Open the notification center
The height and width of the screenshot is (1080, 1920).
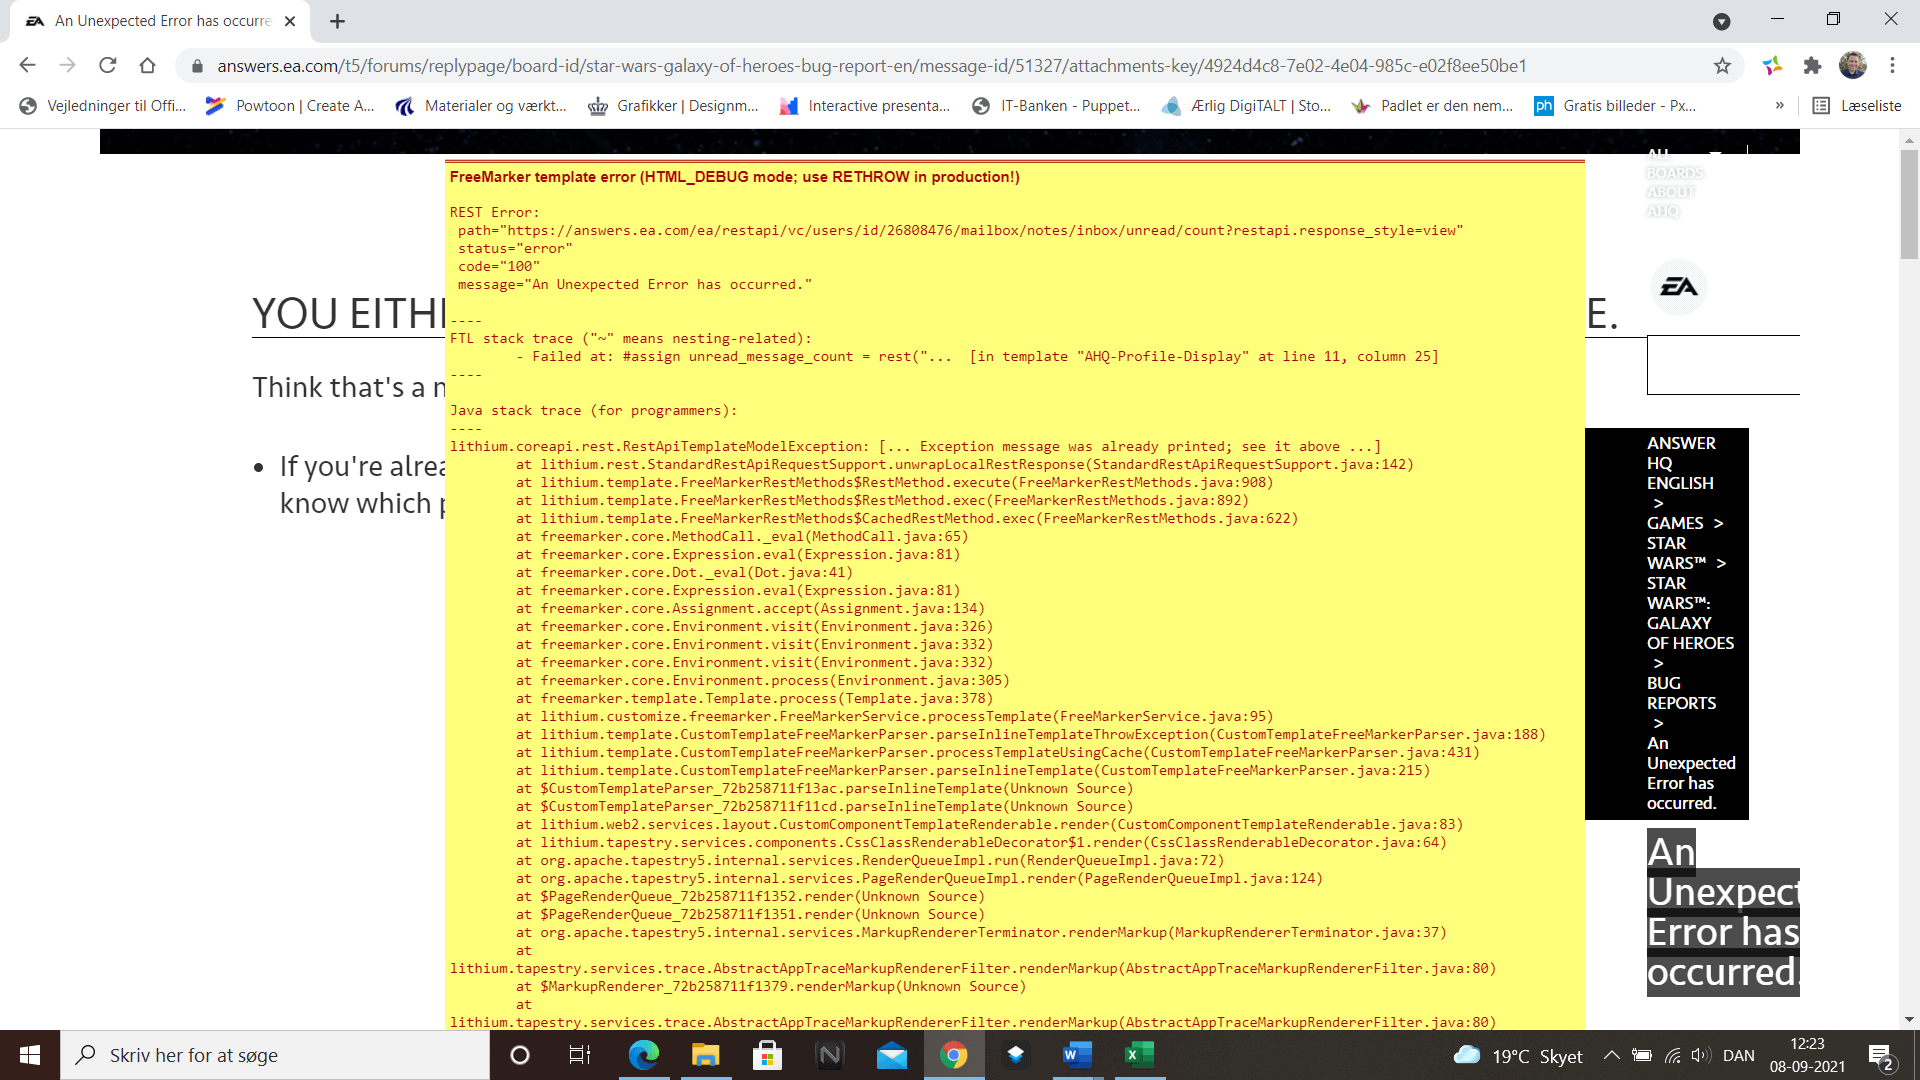[1880, 1056]
